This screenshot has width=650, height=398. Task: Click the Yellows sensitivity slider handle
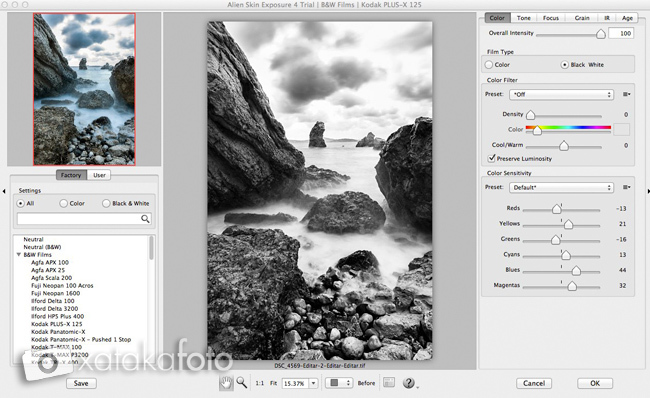tap(568, 224)
